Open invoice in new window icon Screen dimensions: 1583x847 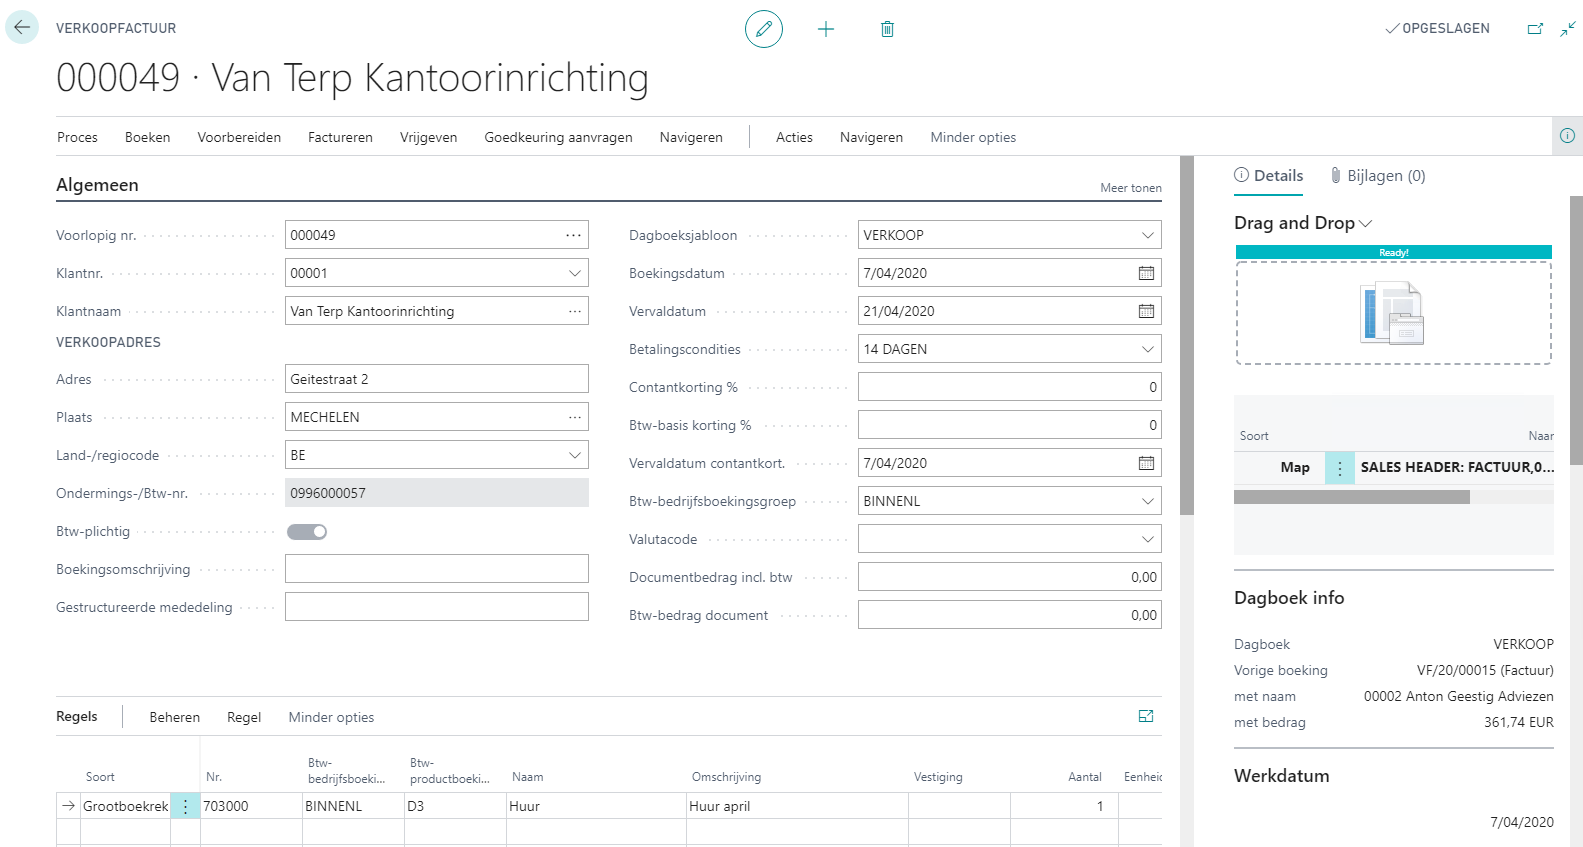pos(1535,29)
